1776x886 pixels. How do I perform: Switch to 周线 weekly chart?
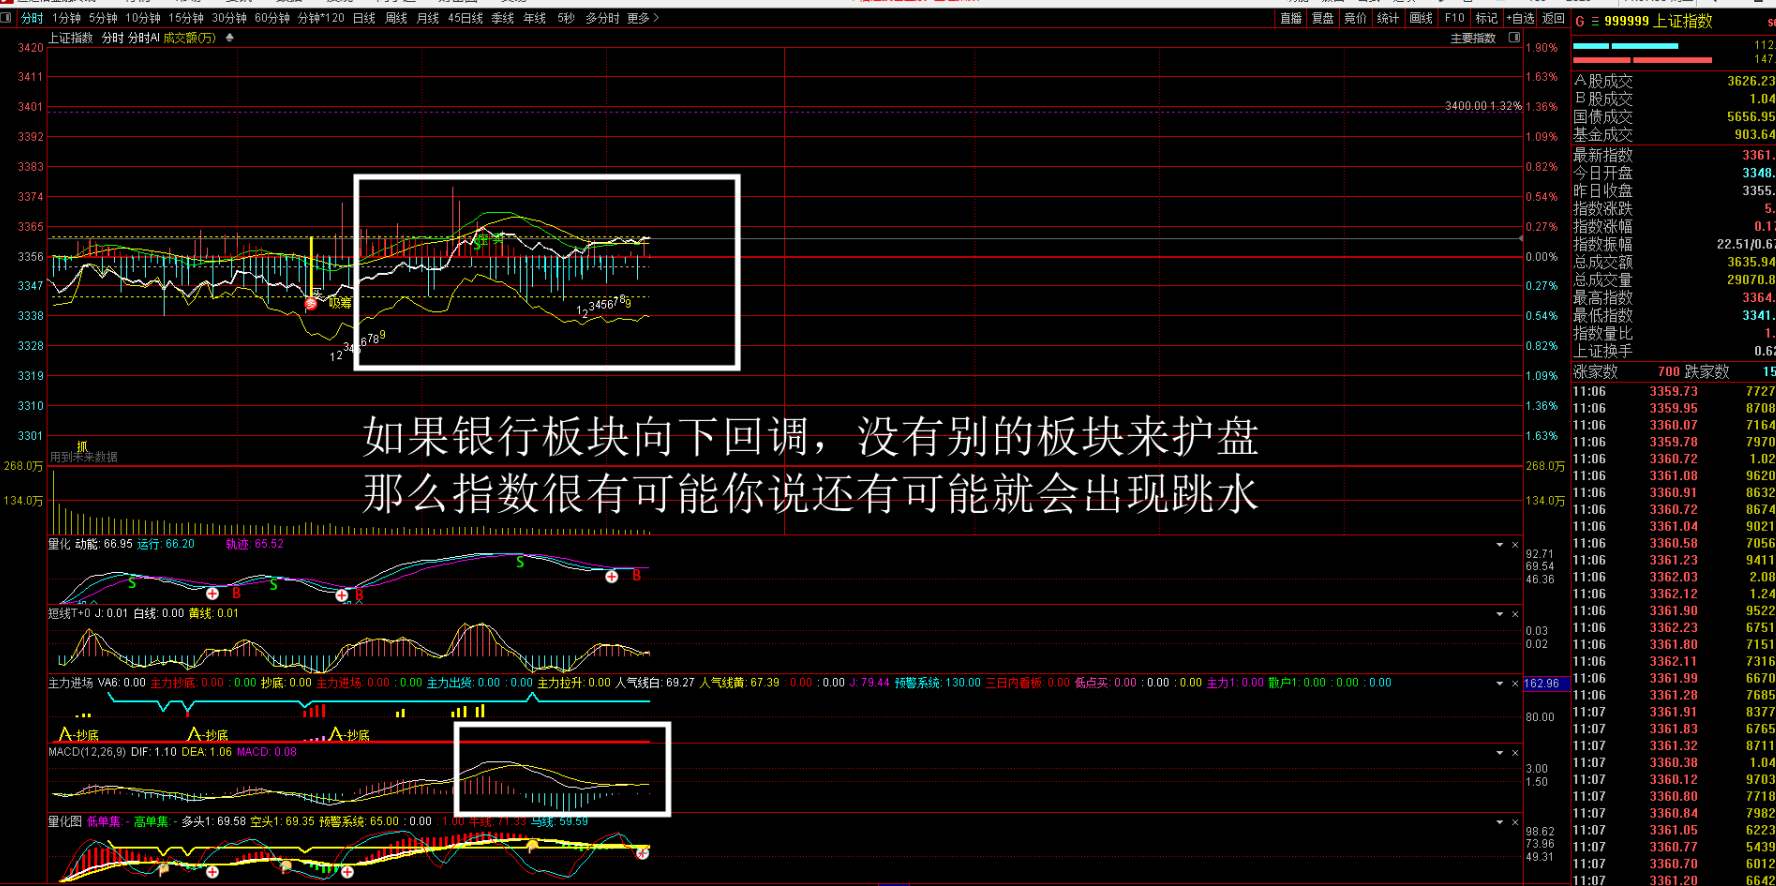pos(396,18)
